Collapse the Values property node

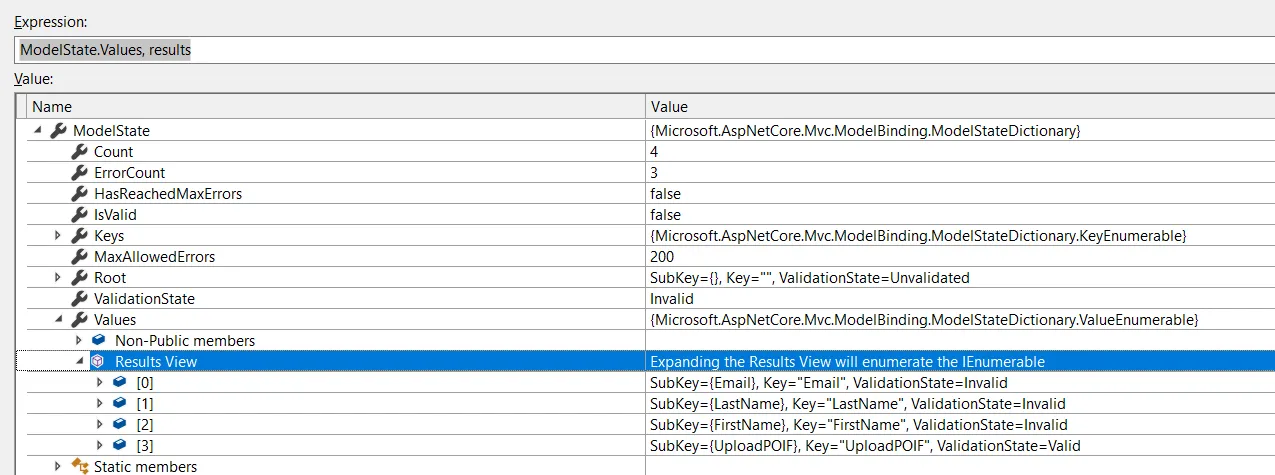pos(58,320)
